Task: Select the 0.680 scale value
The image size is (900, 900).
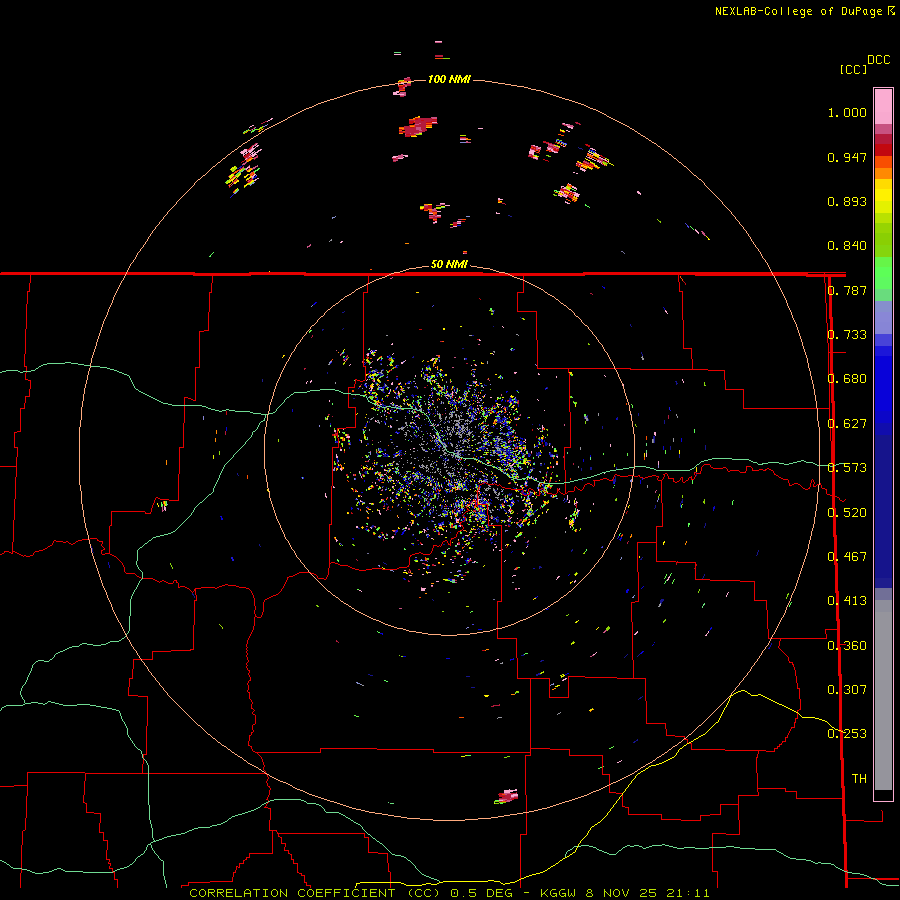Action: 847,379
